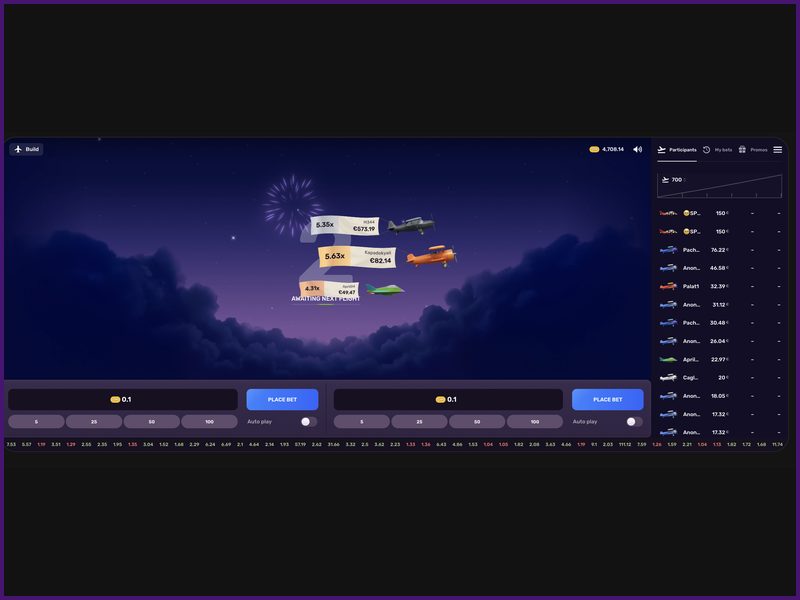Click the Build airplane icon

pyautogui.click(x=18, y=149)
